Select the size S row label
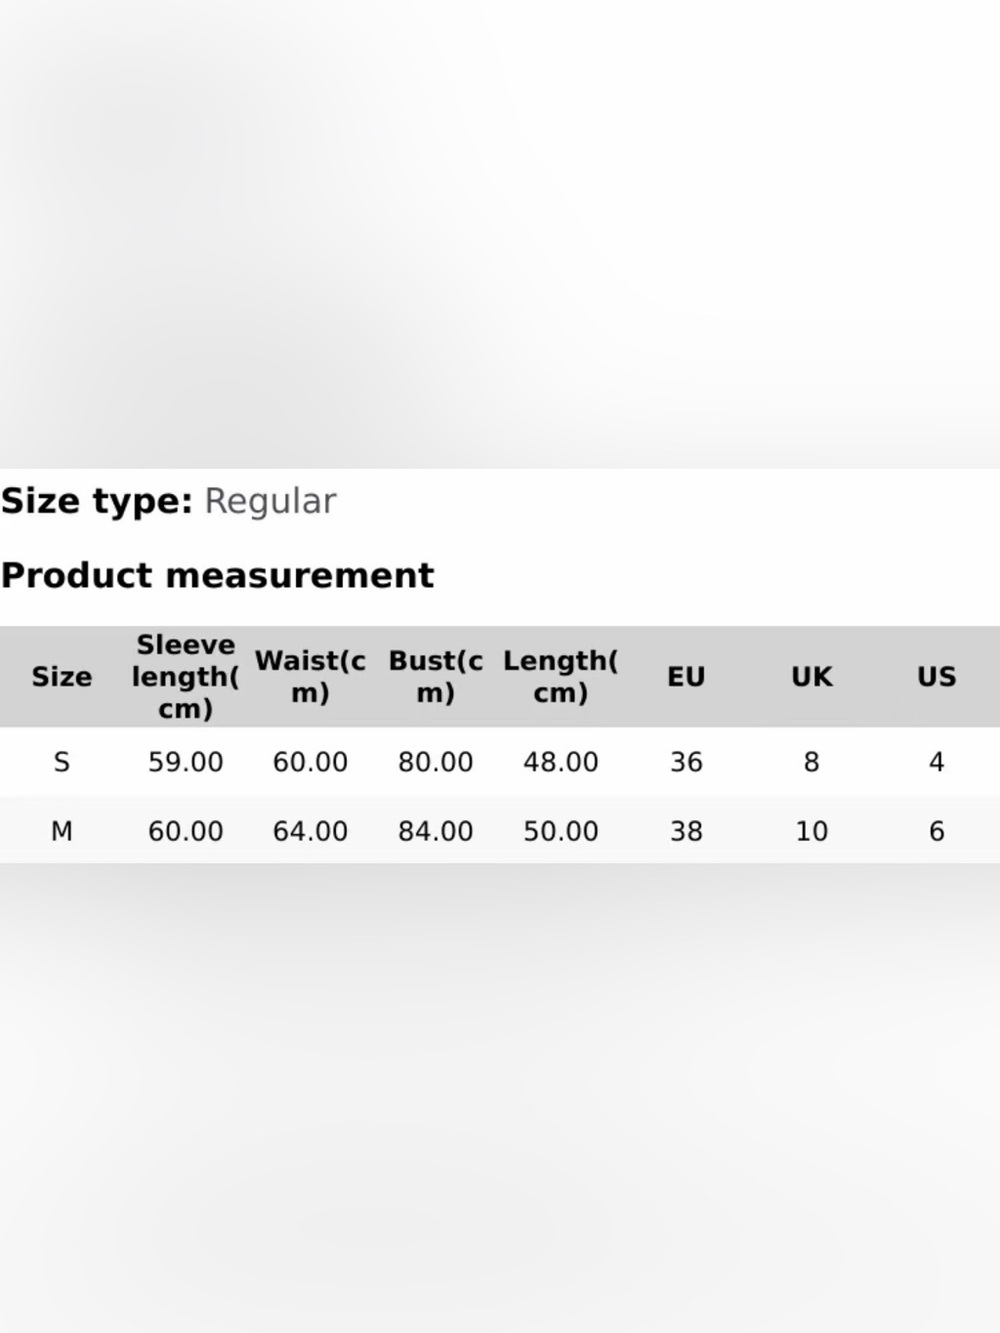Viewport: 1000px width, 1333px height. 61,762
